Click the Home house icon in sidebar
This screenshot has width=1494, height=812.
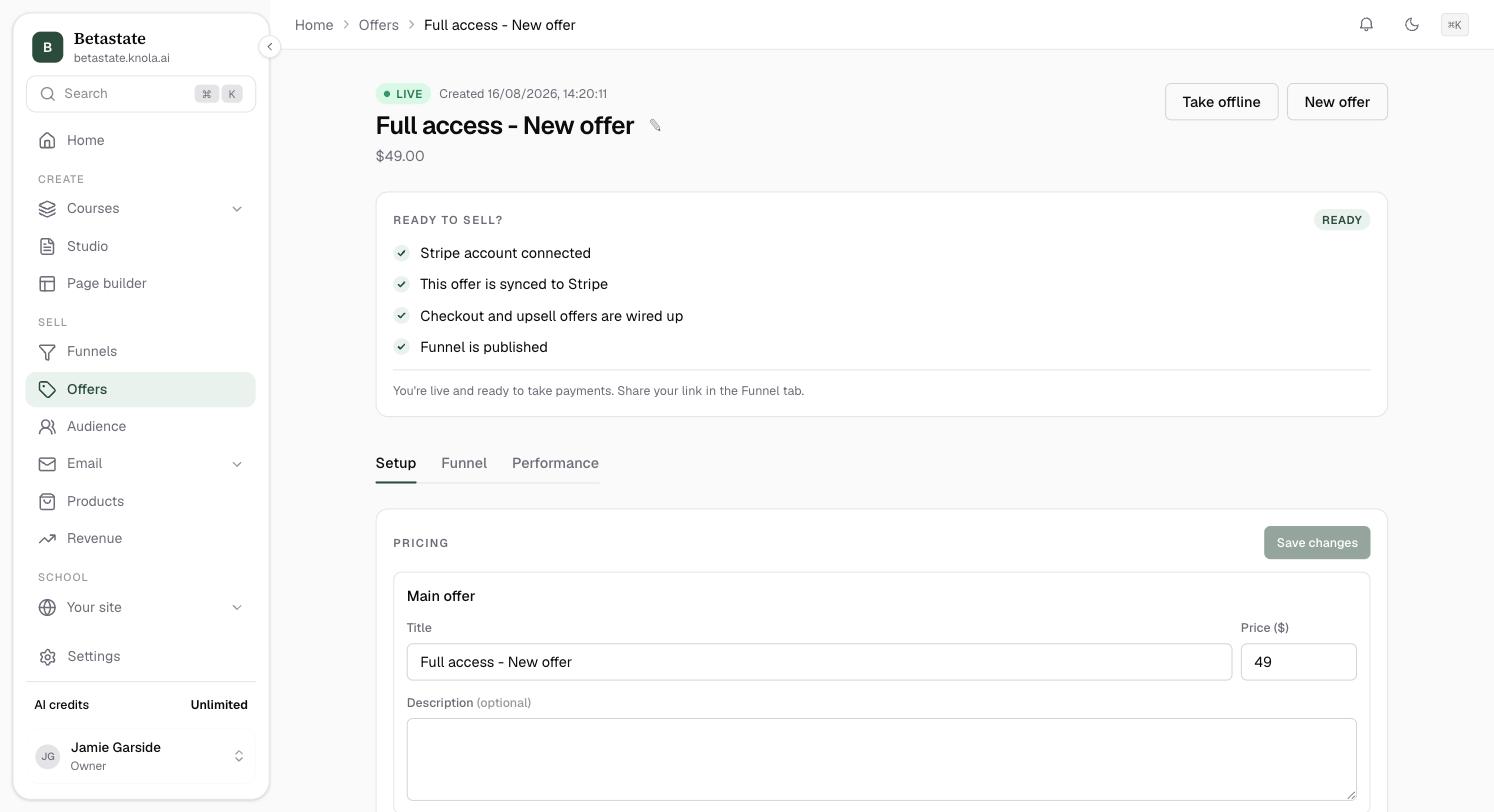[x=47, y=140]
